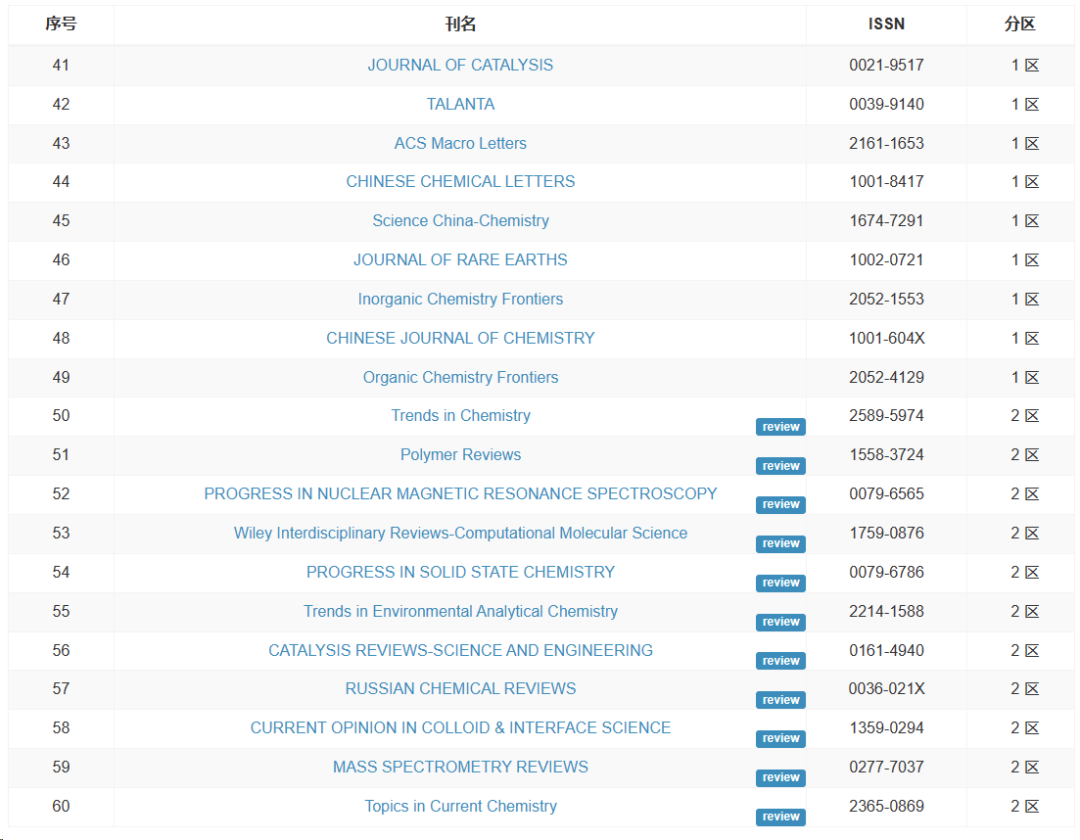The height and width of the screenshot is (840, 1080).
Task: Open Wiley Interdisciplinary Reviews-Computational Molecular Science
Action: tap(460, 533)
